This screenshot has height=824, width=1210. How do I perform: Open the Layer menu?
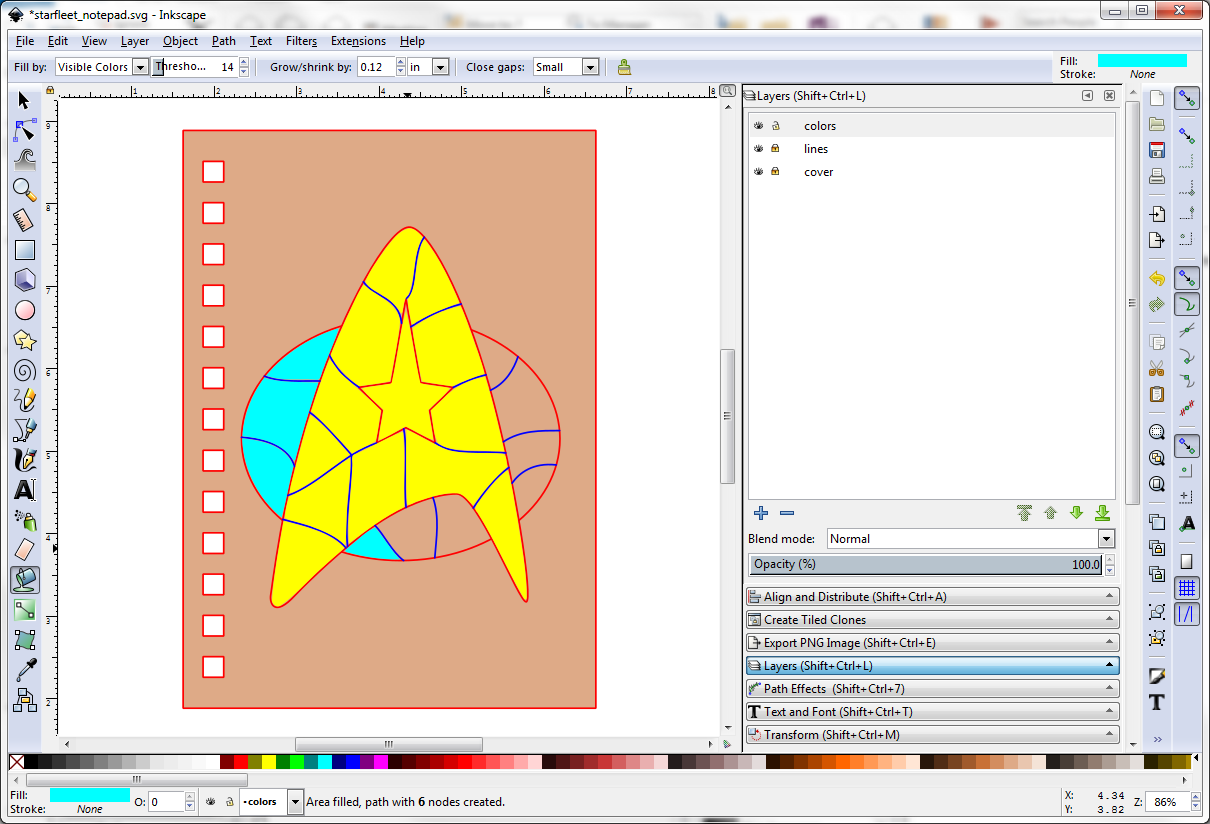135,41
